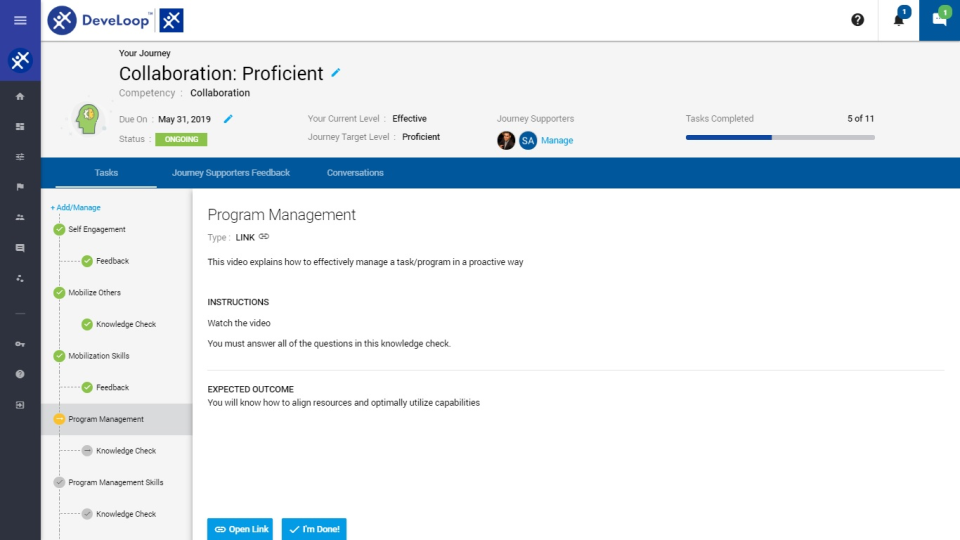Click the help question mark in header
The height and width of the screenshot is (540, 960).
click(857, 20)
